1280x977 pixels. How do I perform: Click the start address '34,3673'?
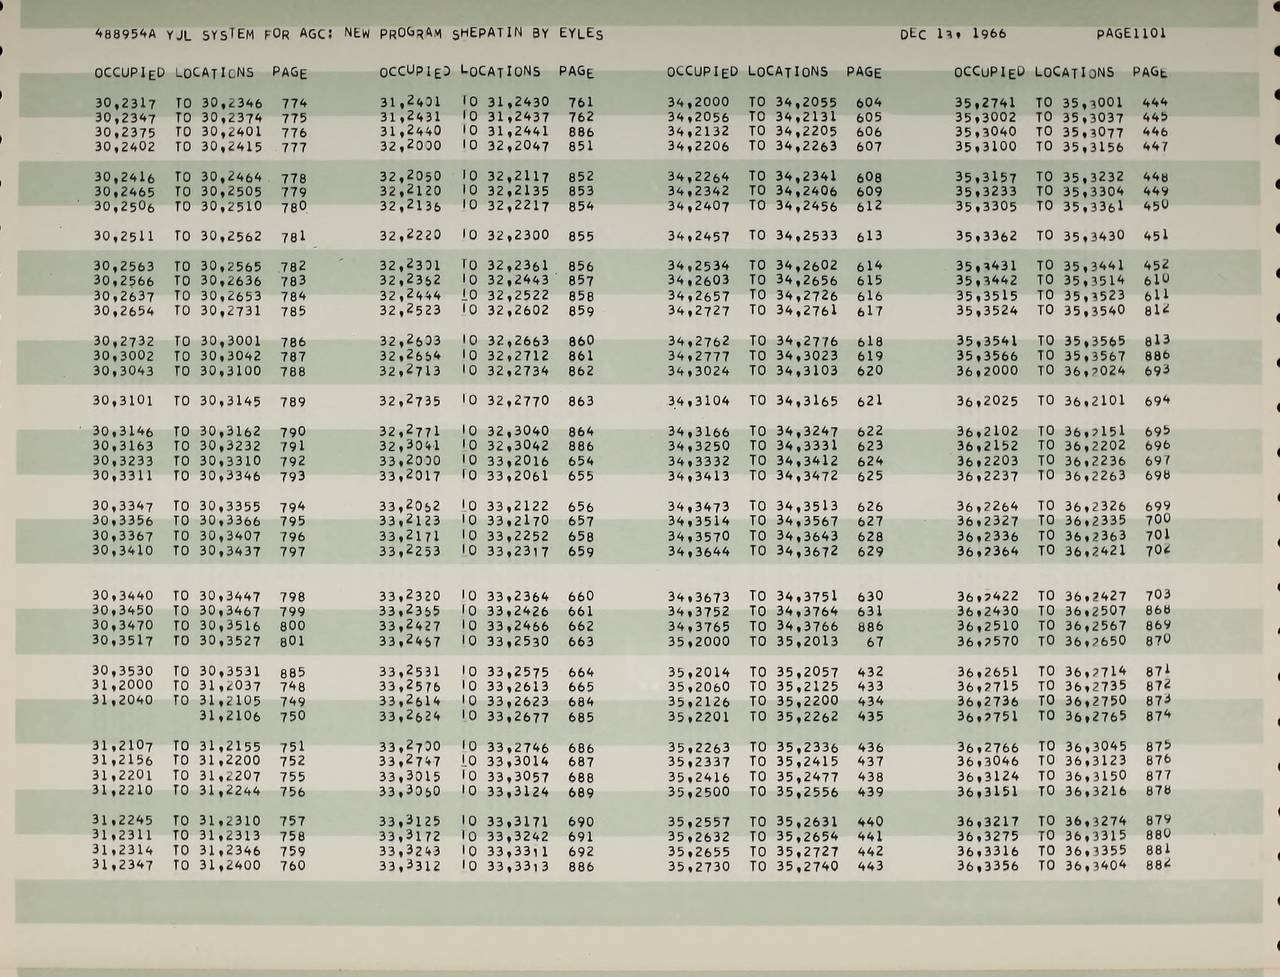[x=698, y=597]
